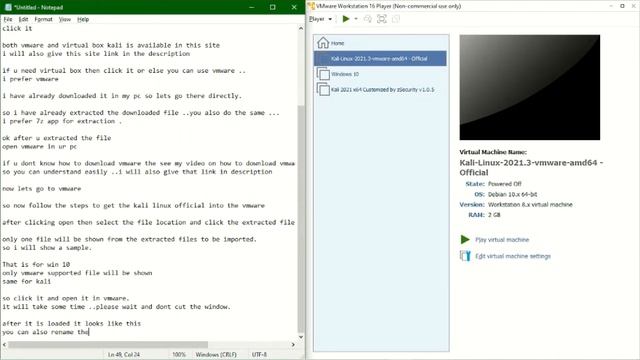Maximize the Notepad window
The height and width of the screenshot is (360, 640).
click(x=273, y=7)
